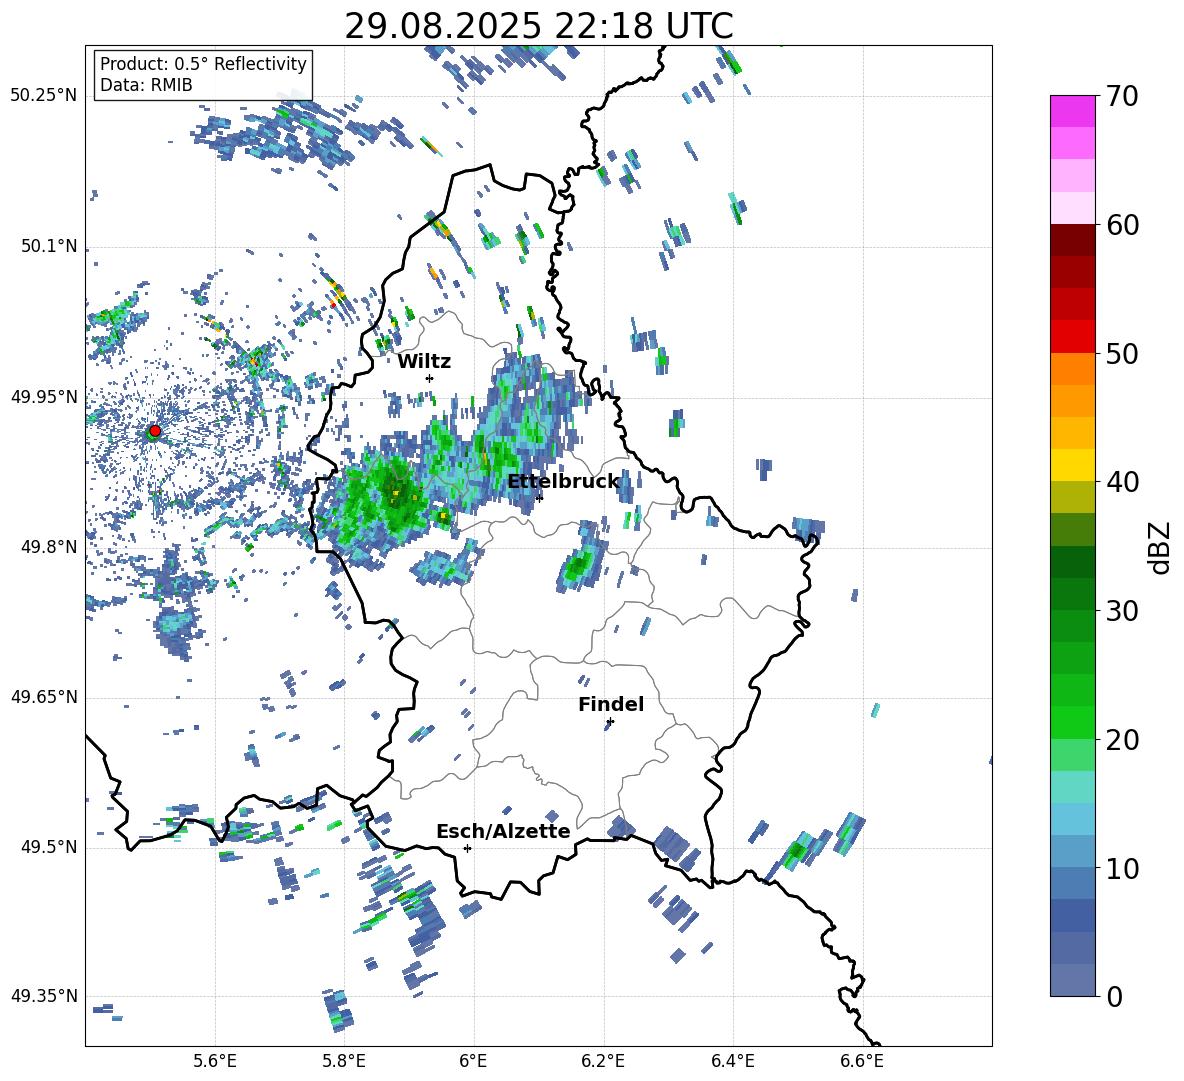The width and height of the screenshot is (1184, 1081).
Task: Click the Product: 0.5° Reflectivity text
Action: pos(203,63)
